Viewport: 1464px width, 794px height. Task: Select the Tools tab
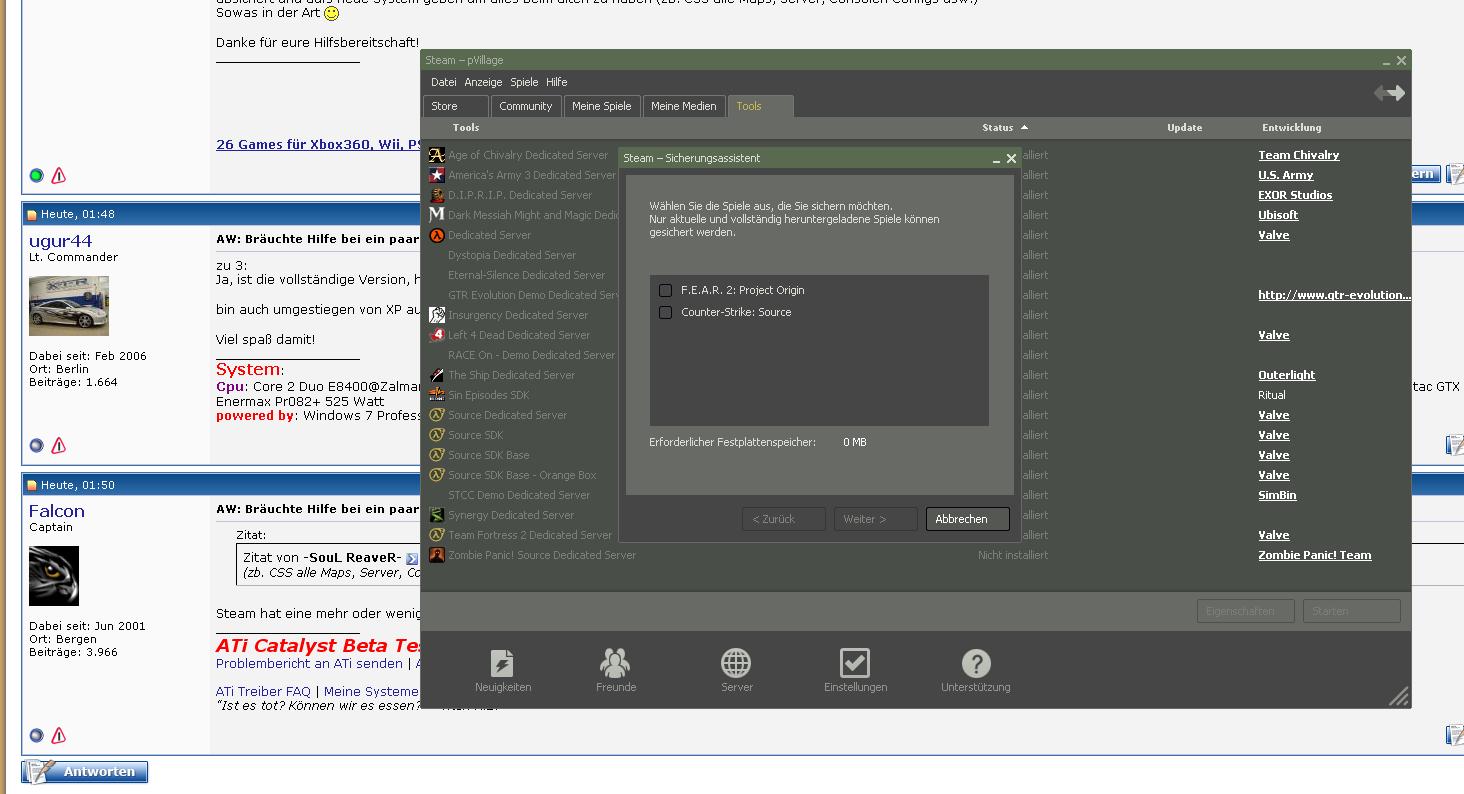(x=761, y=106)
